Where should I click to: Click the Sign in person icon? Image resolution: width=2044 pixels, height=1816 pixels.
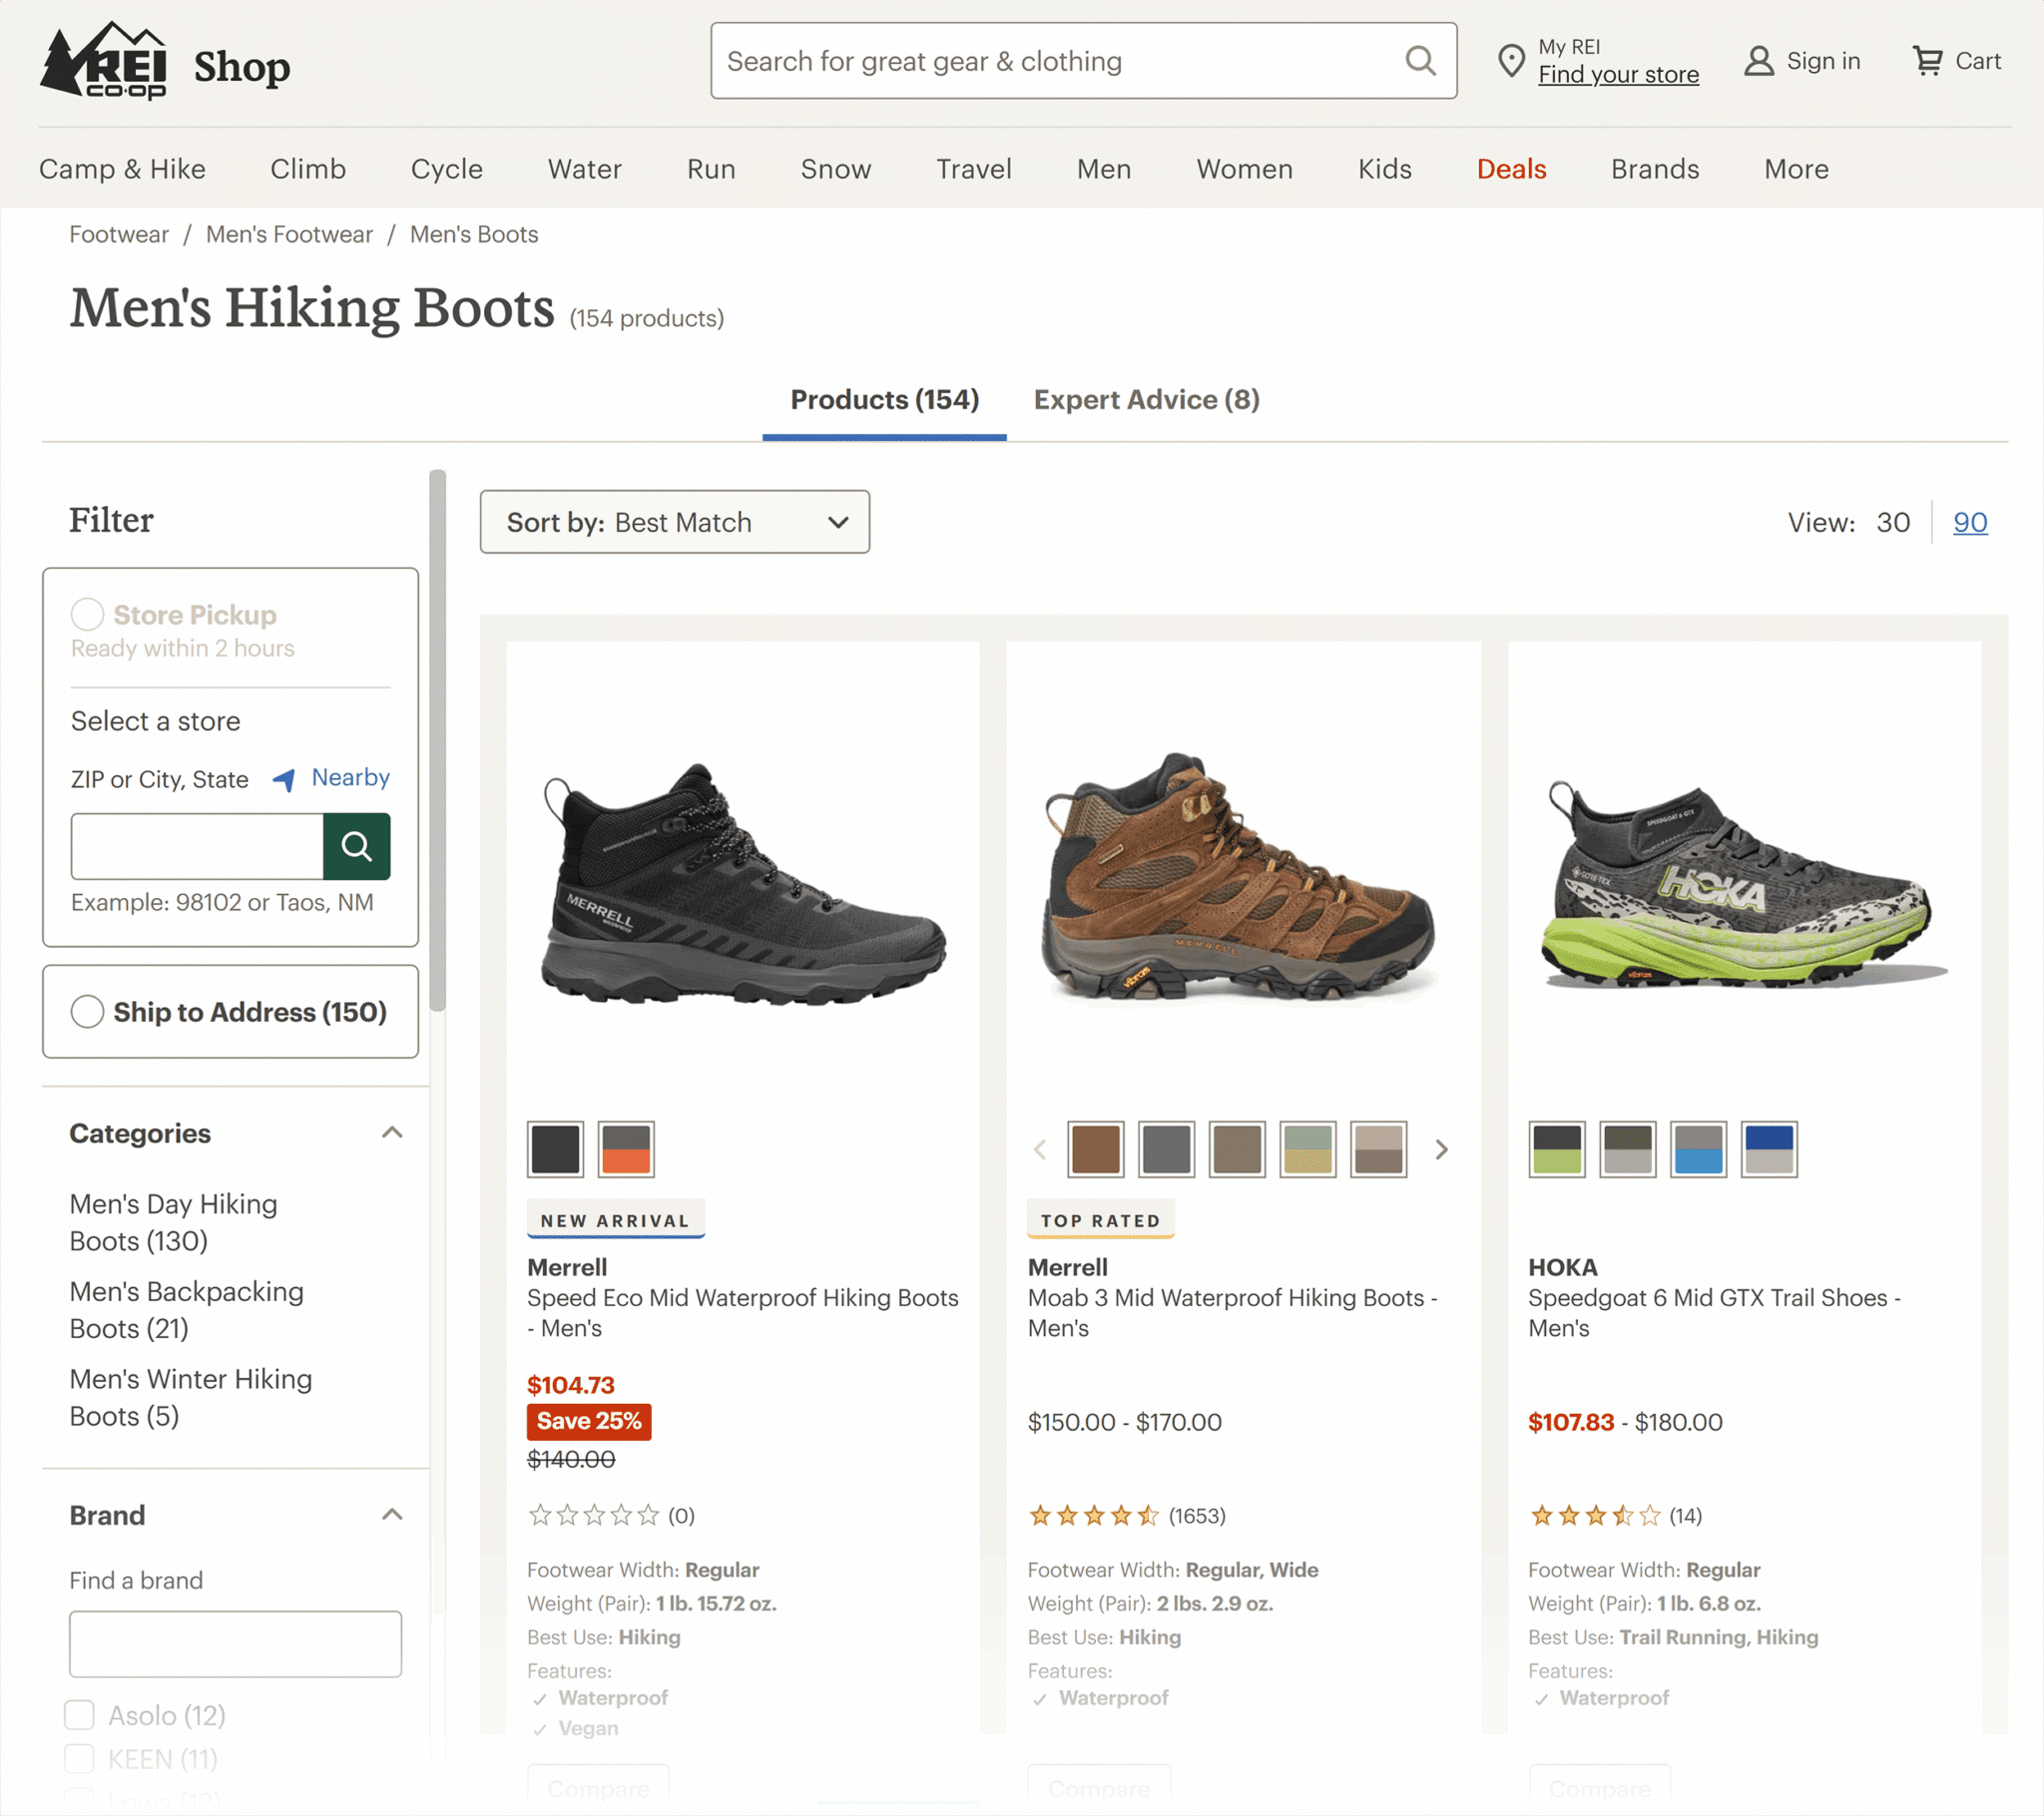click(1758, 61)
